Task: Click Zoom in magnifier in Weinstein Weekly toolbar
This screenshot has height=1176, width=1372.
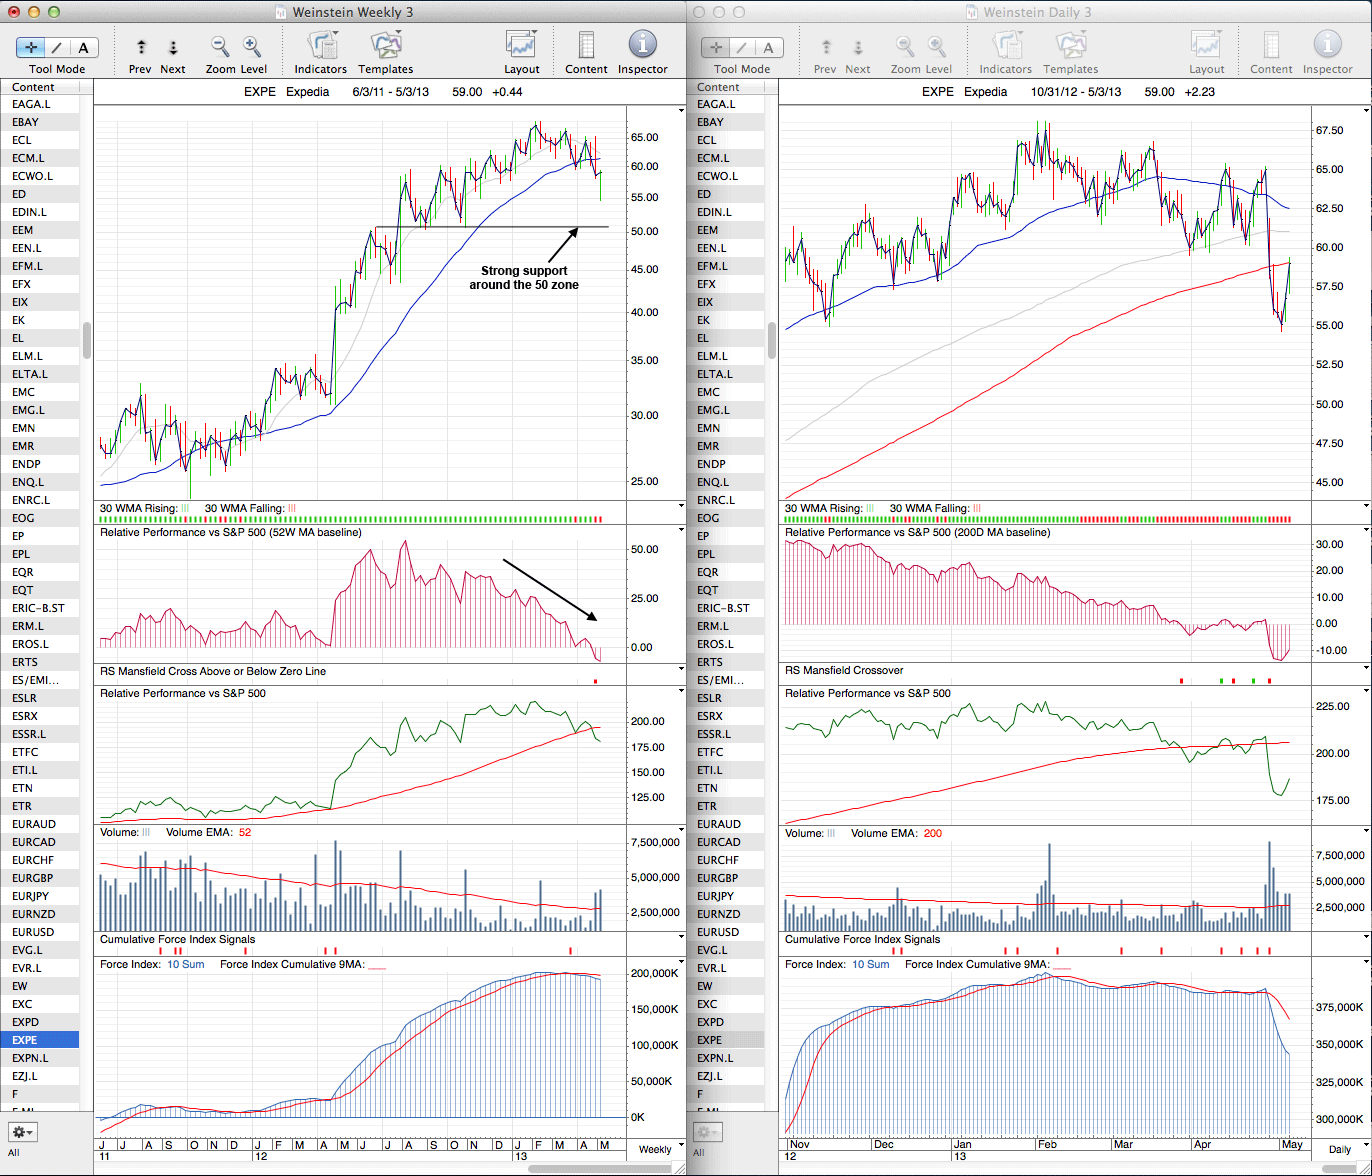Action: [x=252, y=47]
